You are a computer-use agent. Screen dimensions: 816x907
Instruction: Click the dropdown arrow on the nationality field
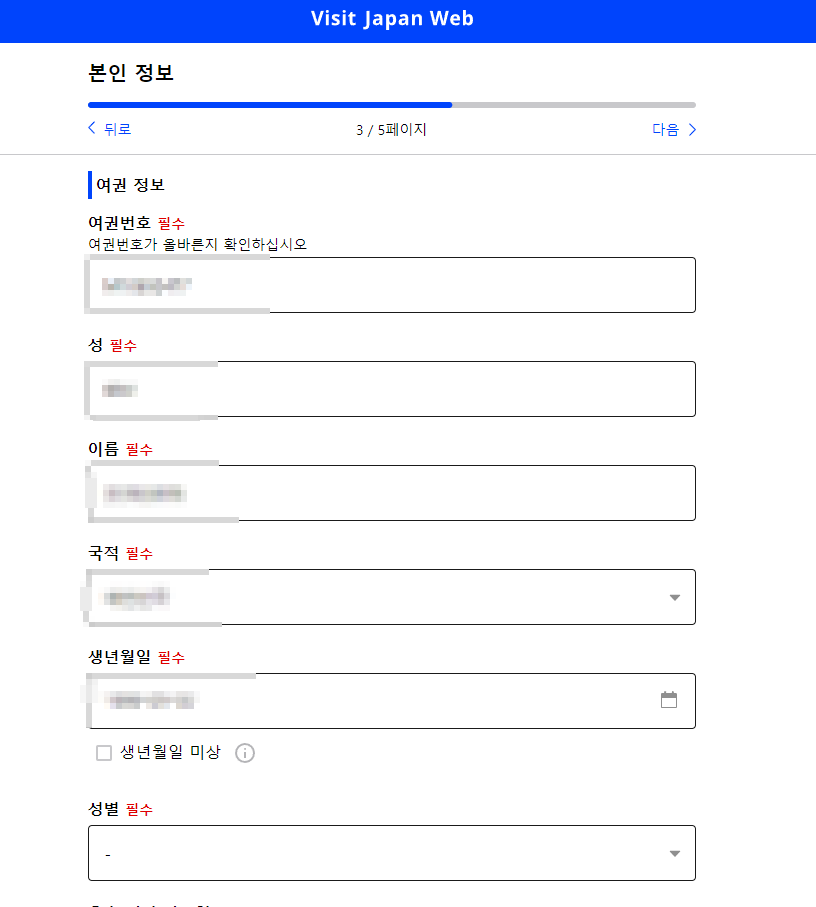point(673,597)
